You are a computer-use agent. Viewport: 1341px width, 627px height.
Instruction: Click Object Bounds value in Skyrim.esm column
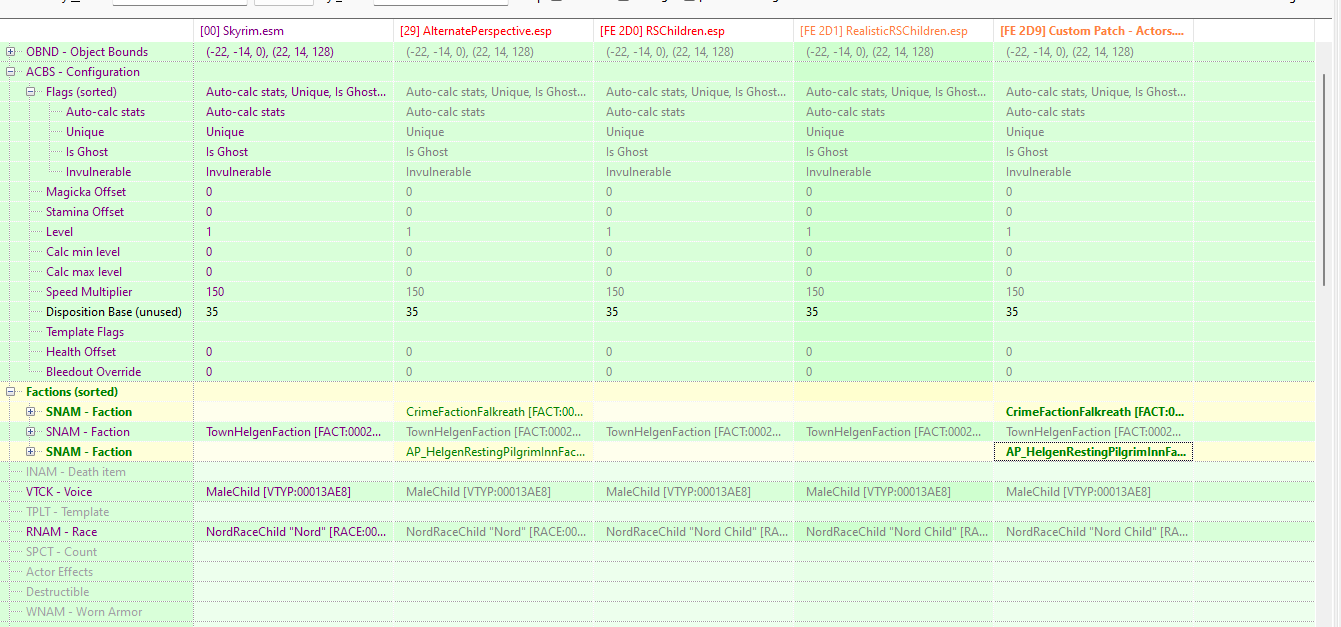pyautogui.click(x=294, y=52)
